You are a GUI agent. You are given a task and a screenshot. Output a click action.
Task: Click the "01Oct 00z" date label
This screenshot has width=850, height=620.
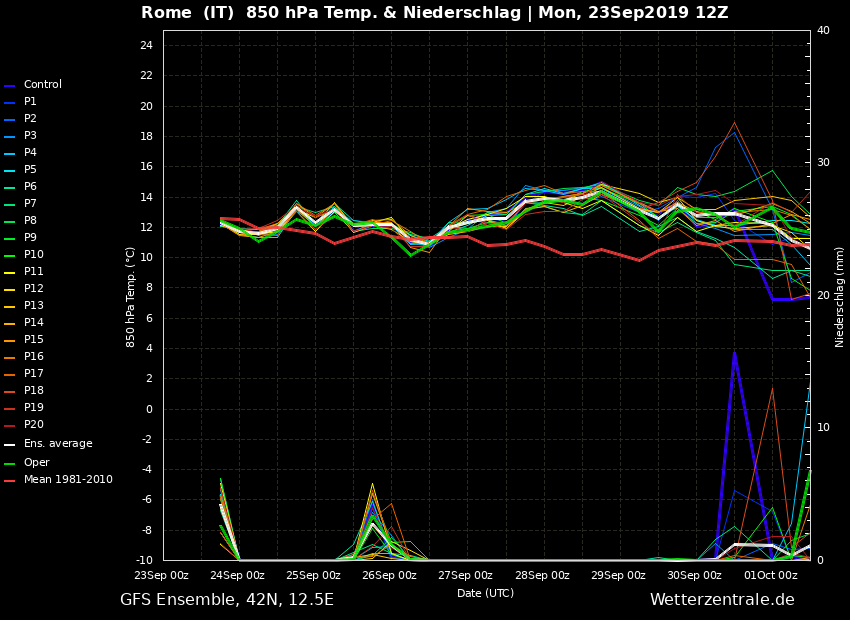point(771,576)
